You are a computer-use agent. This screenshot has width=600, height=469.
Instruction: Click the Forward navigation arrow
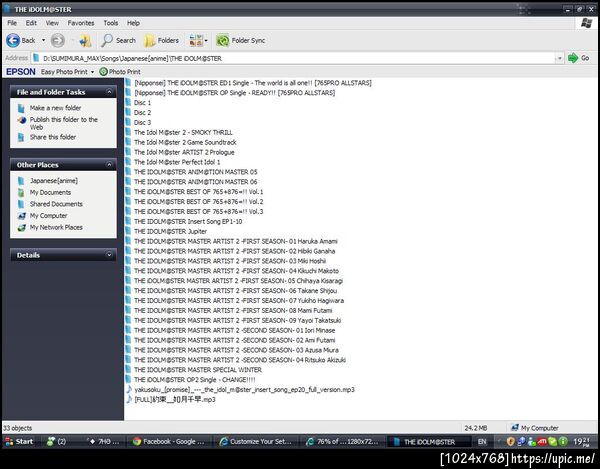coord(58,40)
